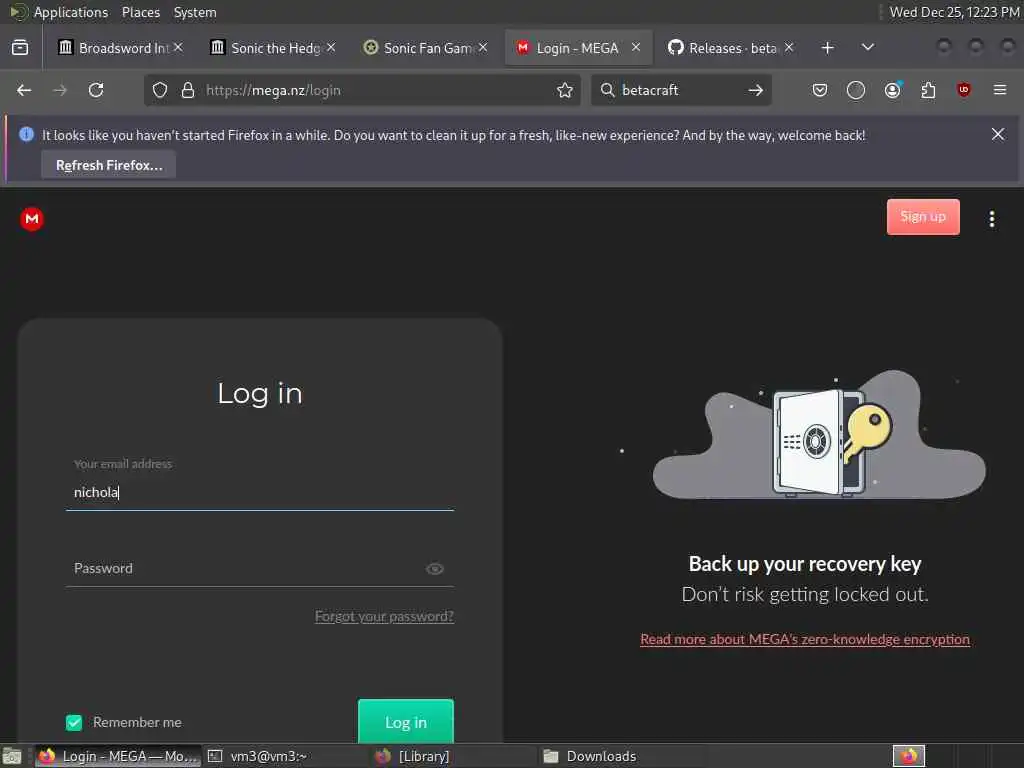1024x768 pixels.
Task: Click the padlock site security icon
Action: click(x=188, y=90)
